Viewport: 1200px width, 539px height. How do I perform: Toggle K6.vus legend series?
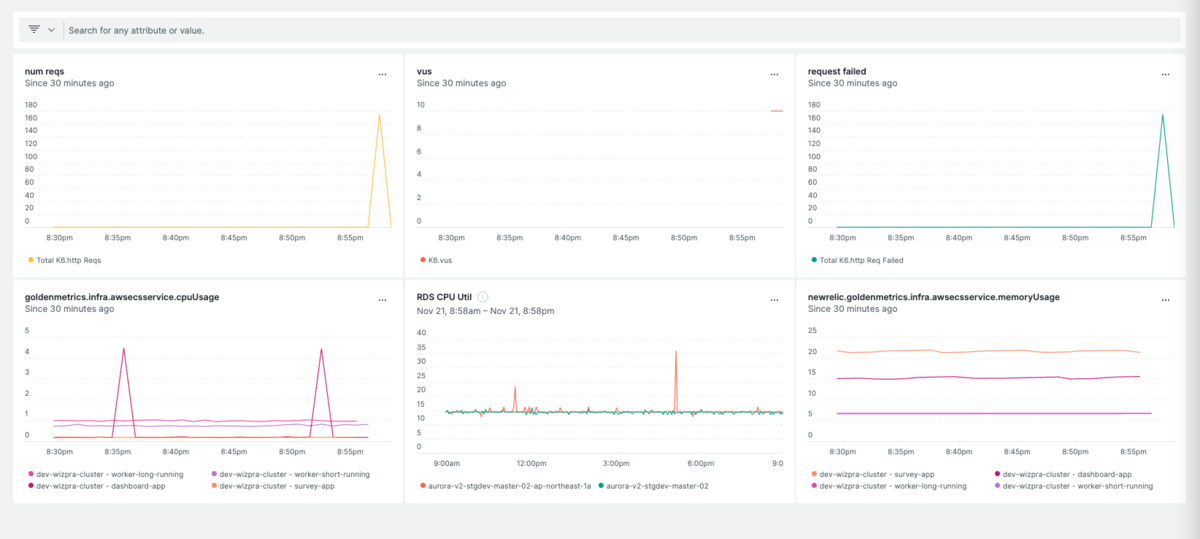[x=438, y=260]
